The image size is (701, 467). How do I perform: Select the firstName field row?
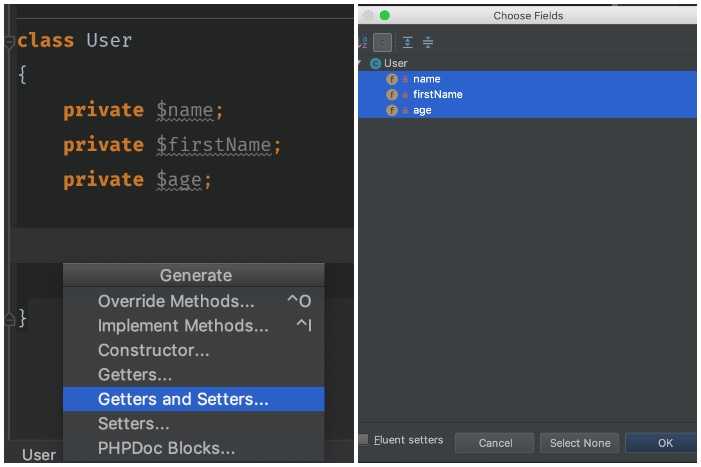(528, 95)
